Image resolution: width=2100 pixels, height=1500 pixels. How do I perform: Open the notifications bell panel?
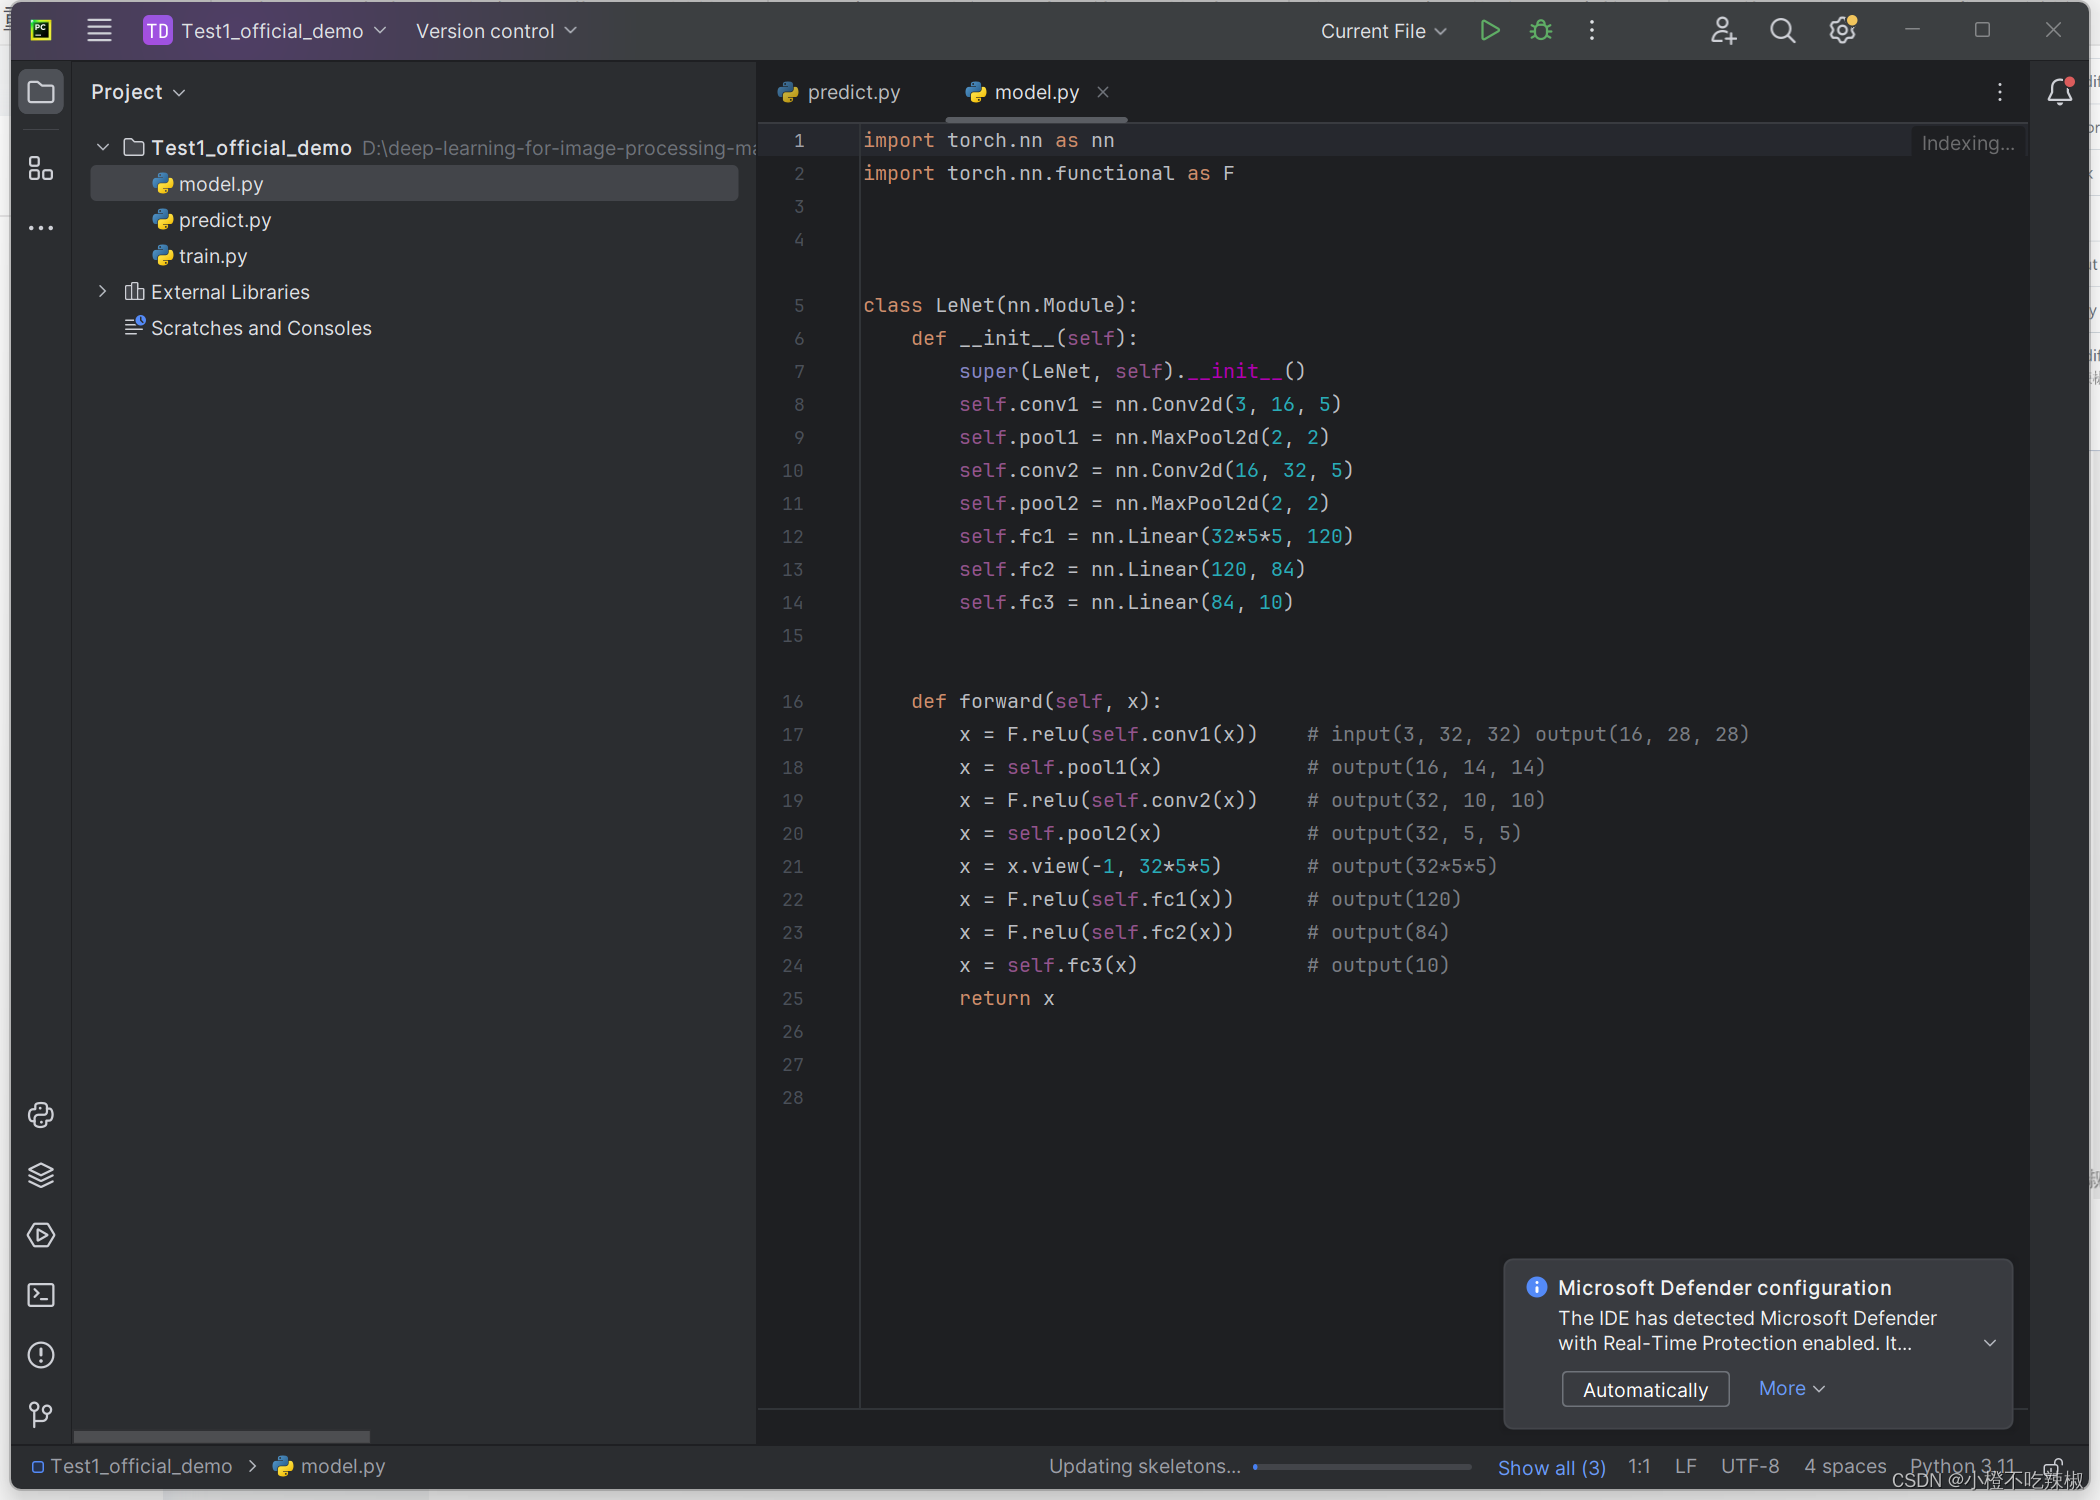(2059, 92)
